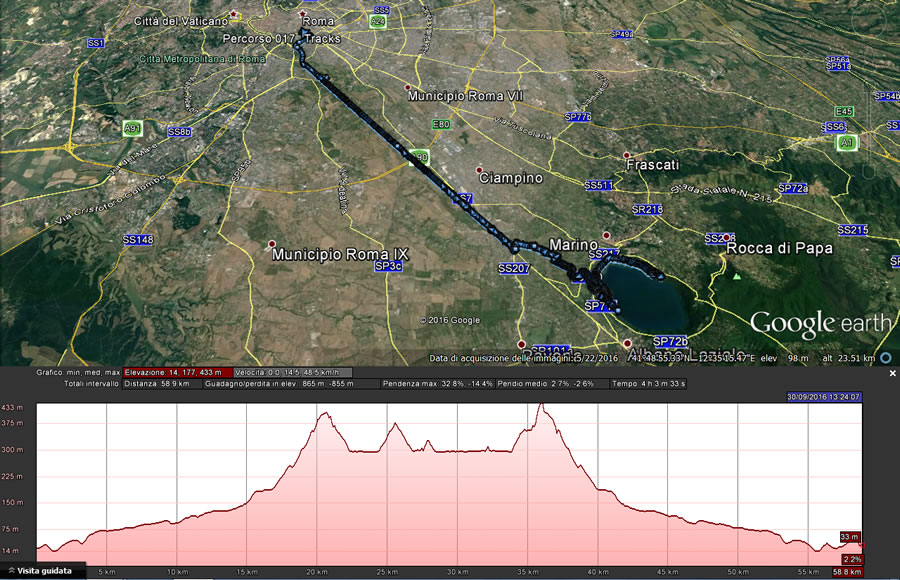900x580 pixels.
Task: Click the green mountain peak triangle icon
Action: [737, 276]
